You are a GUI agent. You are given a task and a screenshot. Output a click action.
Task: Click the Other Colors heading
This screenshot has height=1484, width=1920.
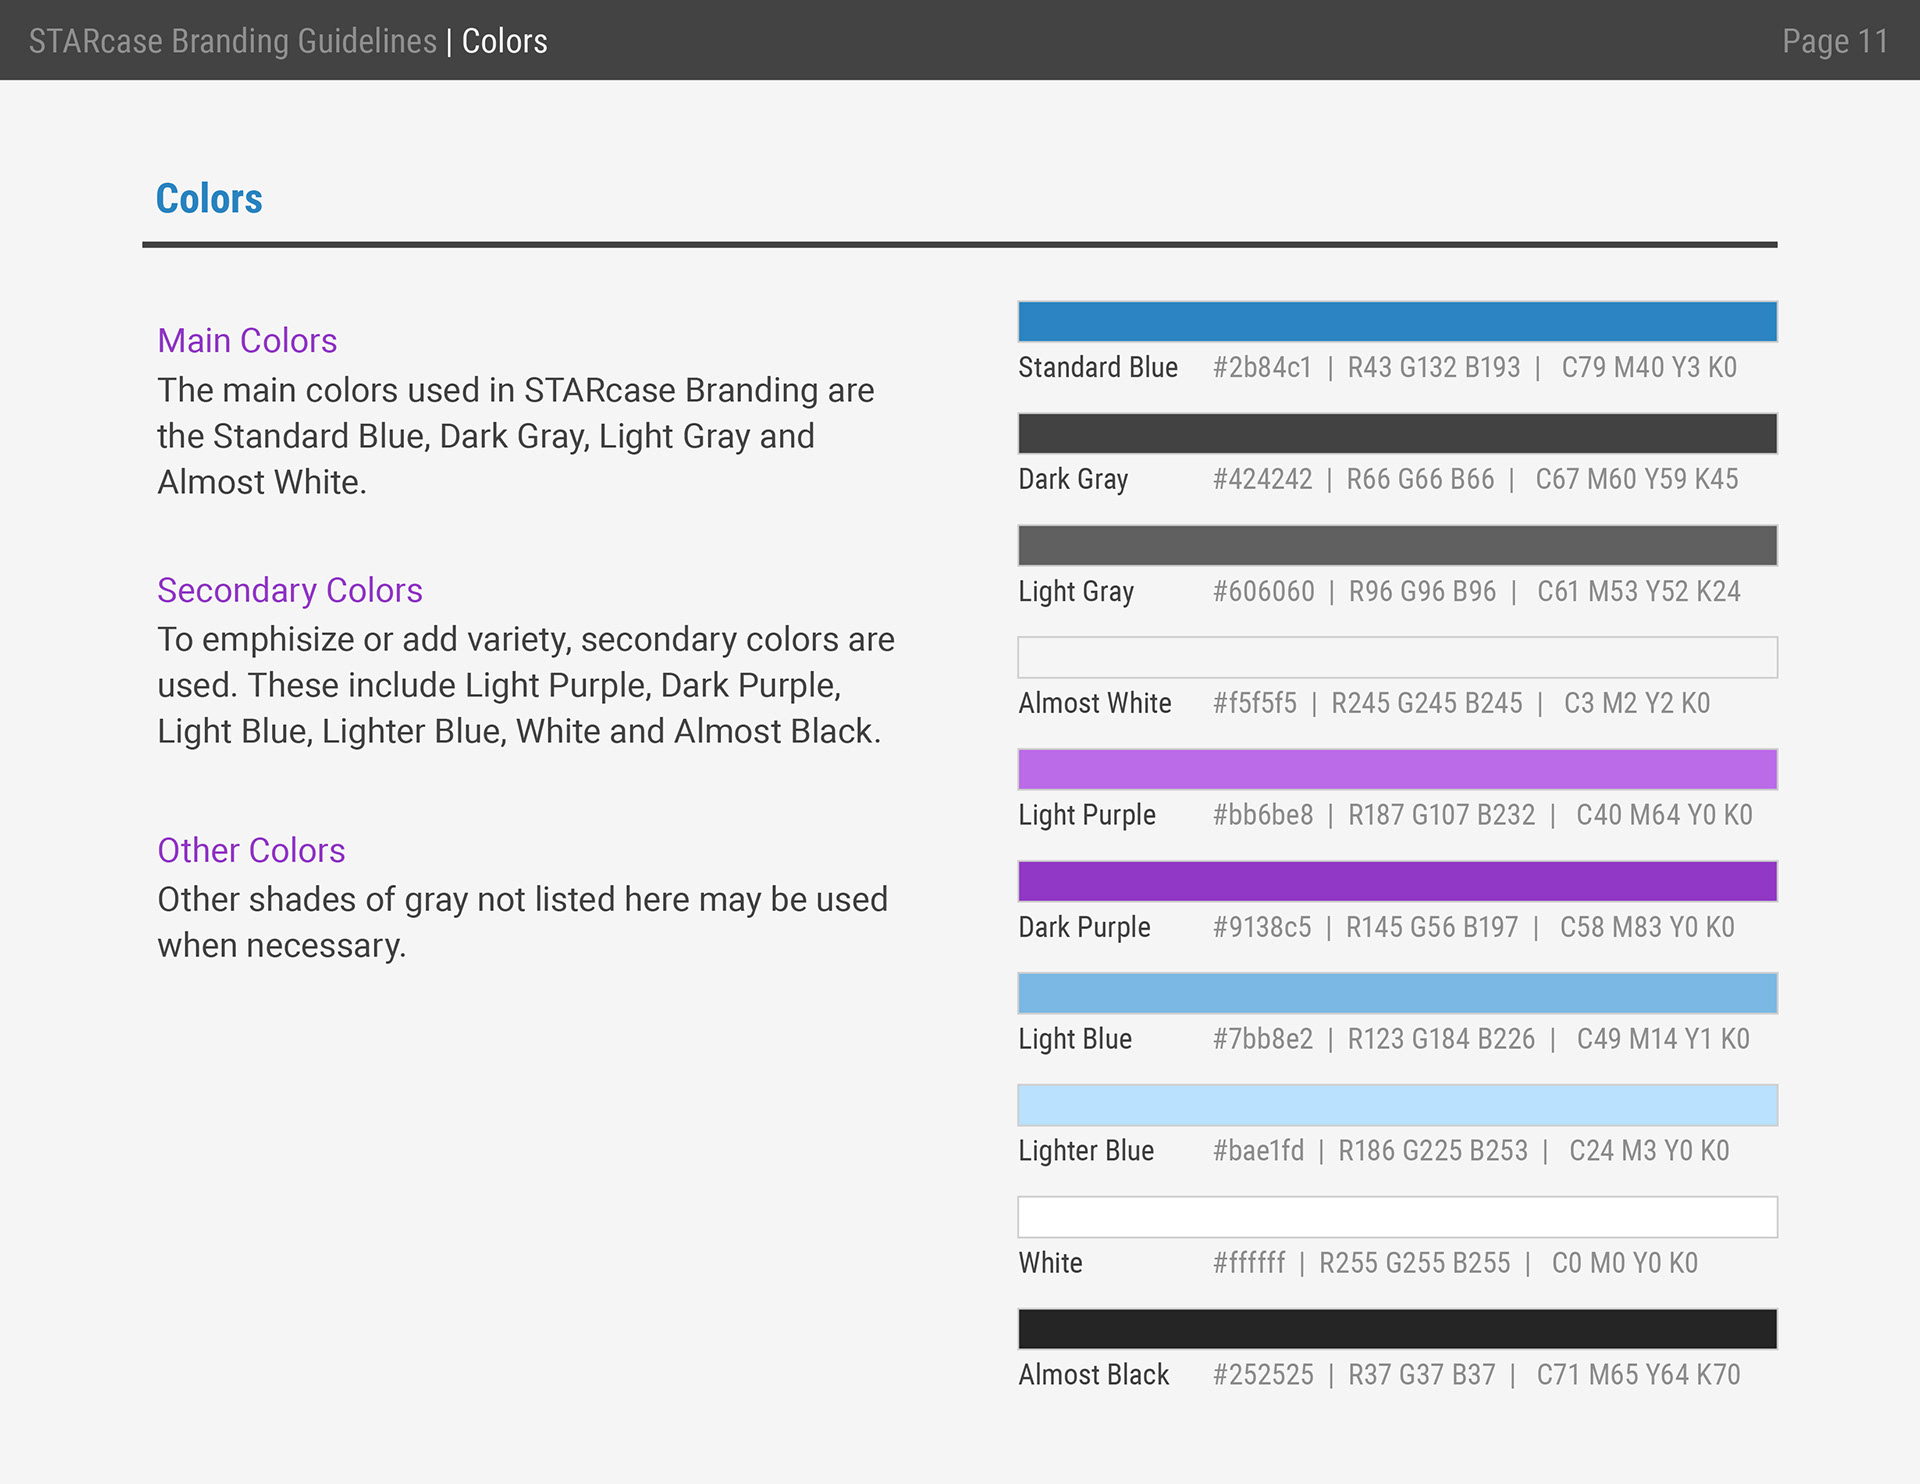click(x=251, y=851)
